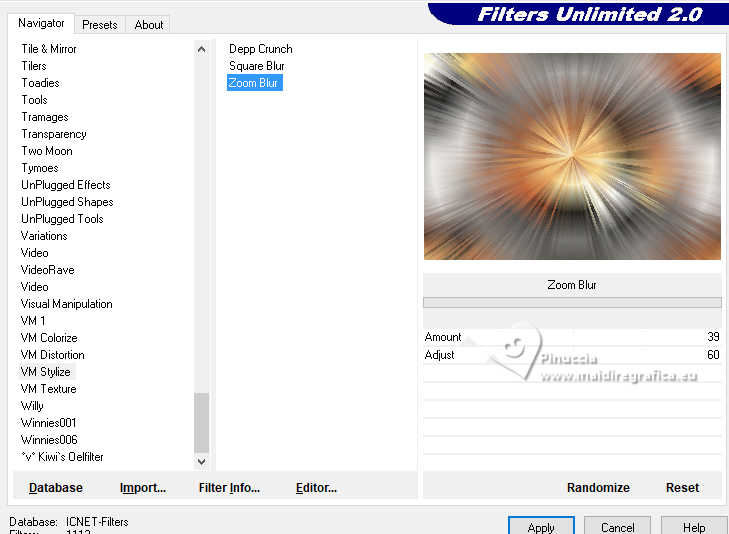Click the category list scroll down arrow
729x534 pixels.
coord(201,461)
